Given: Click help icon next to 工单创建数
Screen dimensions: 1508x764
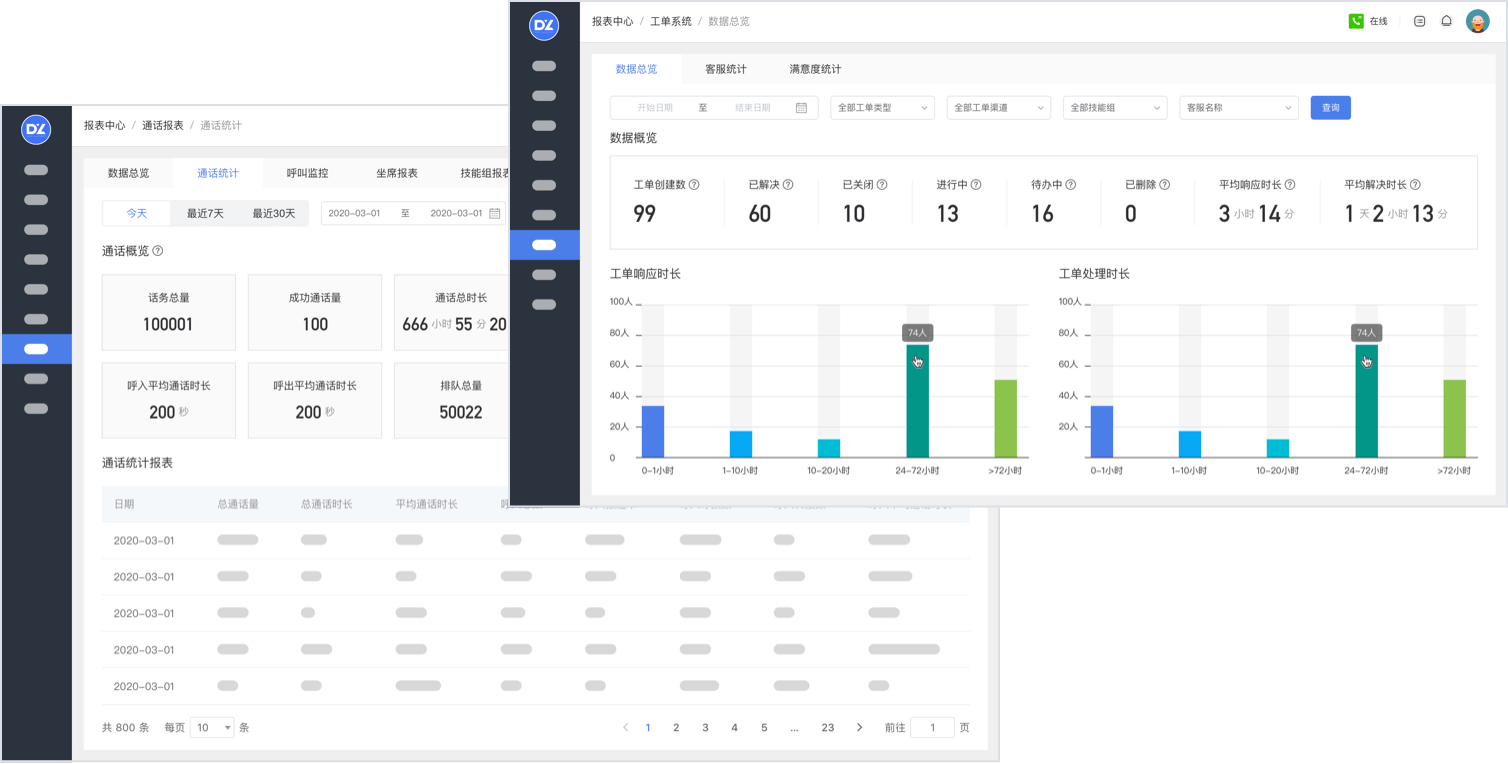Looking at the screenshot, I should click(x=694, y=185).
